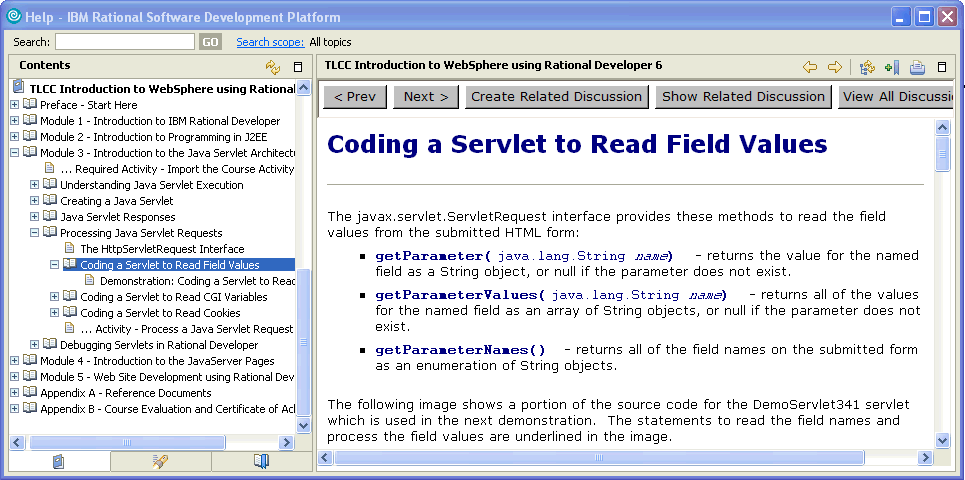Go forward using the yellow right arrow
Screen dimensions: 965x480
[x=835, y=67]
